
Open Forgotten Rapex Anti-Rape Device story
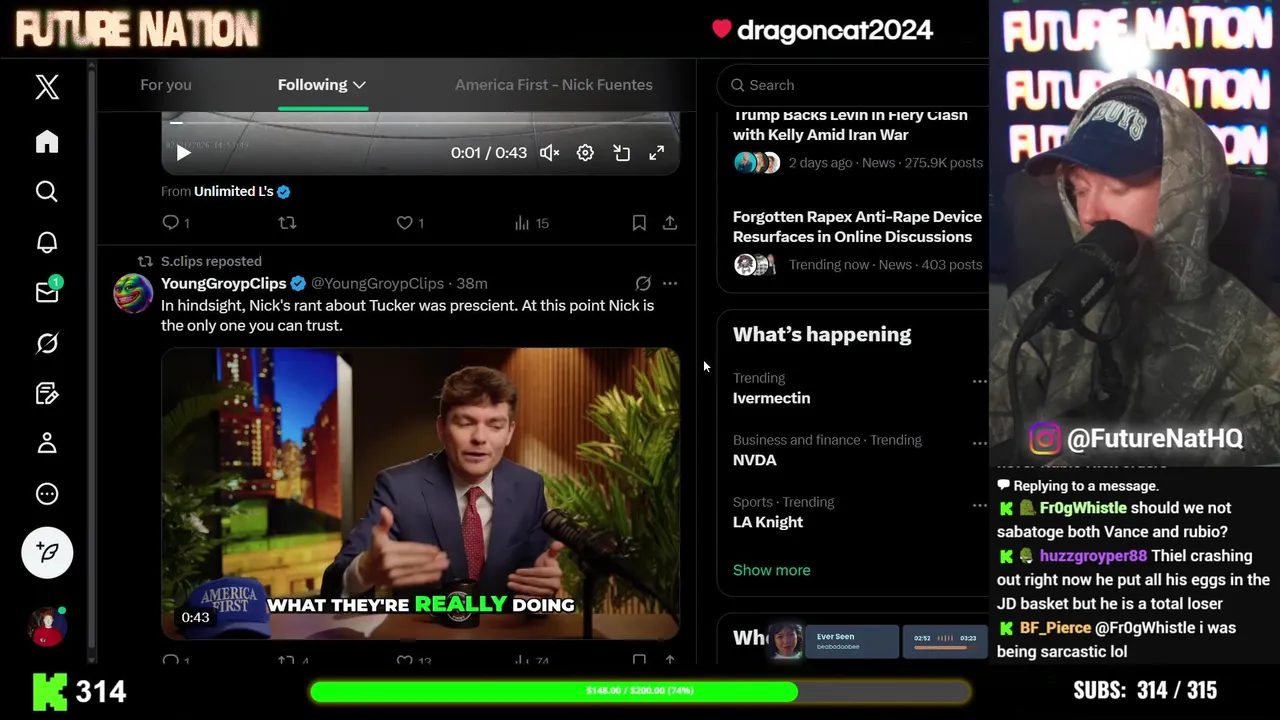[x=858, y=240]
